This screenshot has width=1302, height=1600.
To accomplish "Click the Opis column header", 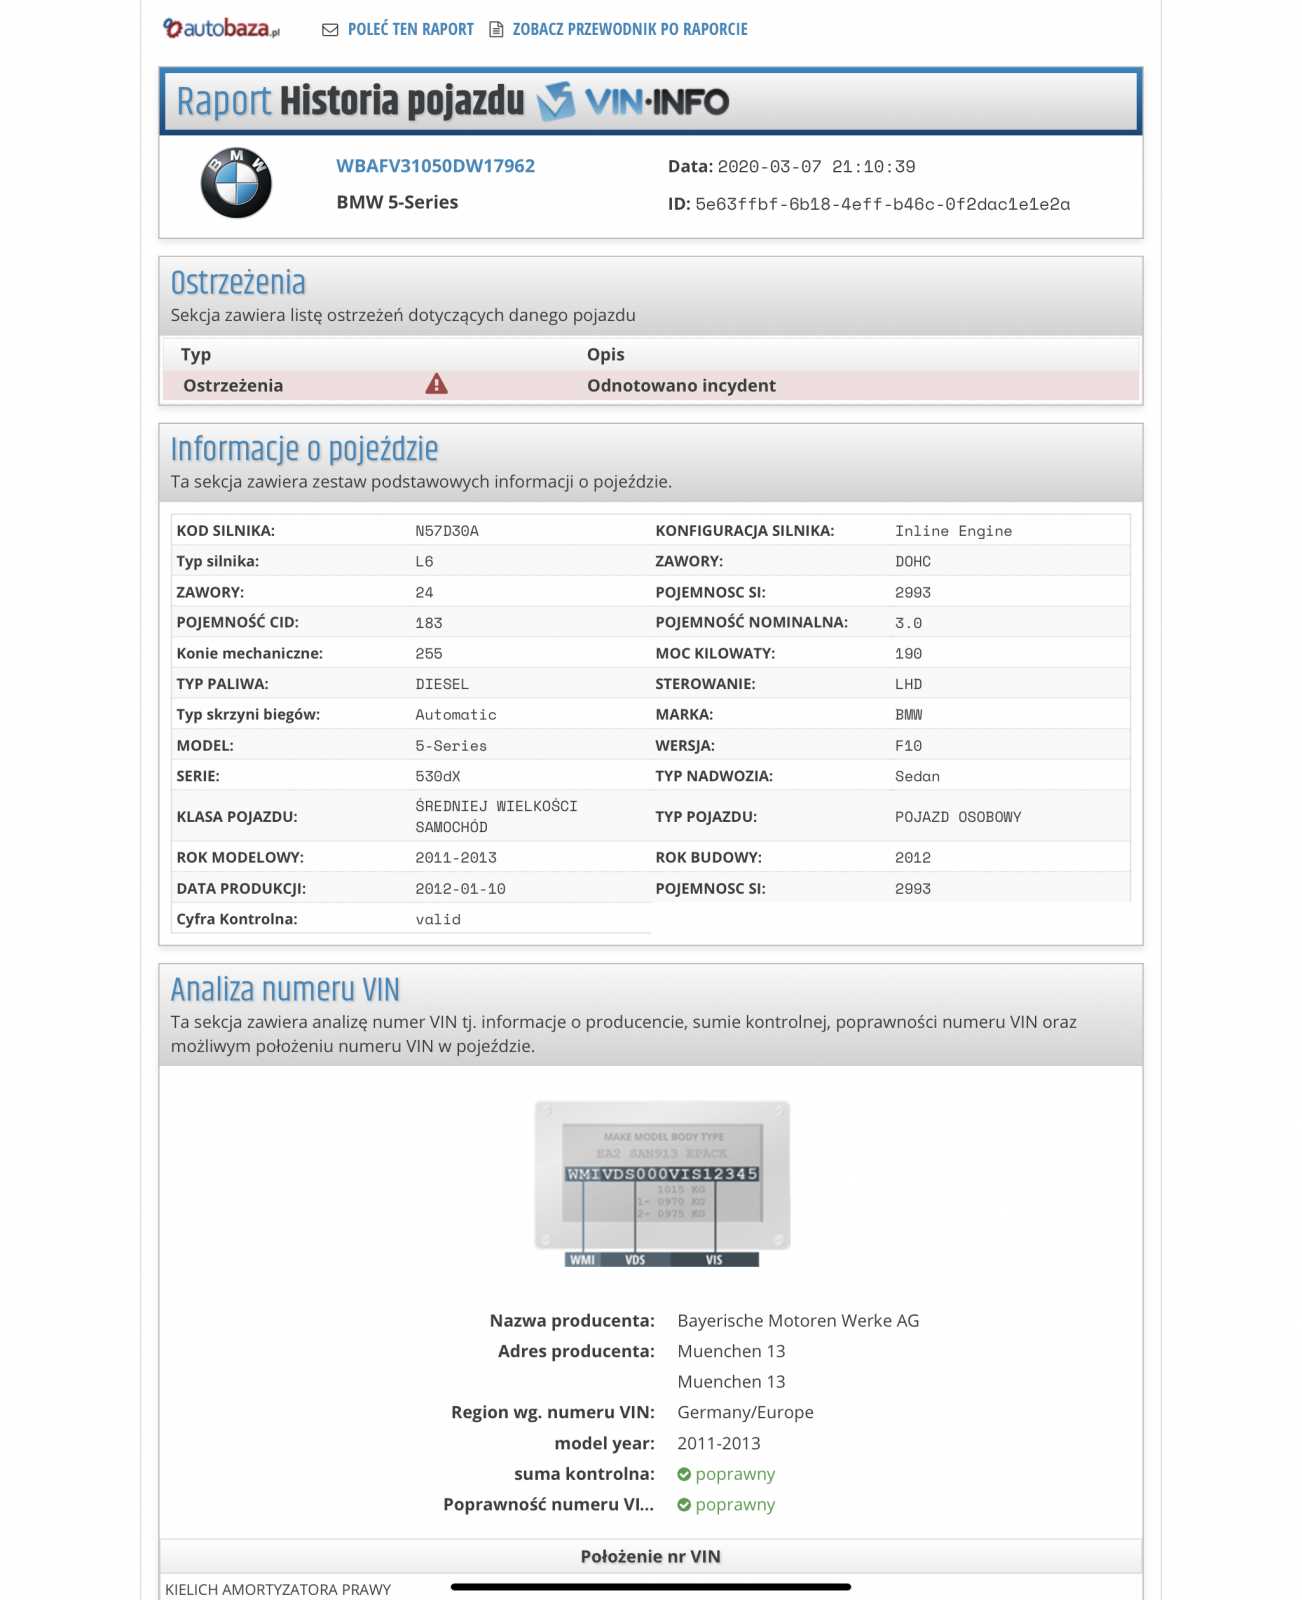I will click(605, 355).
